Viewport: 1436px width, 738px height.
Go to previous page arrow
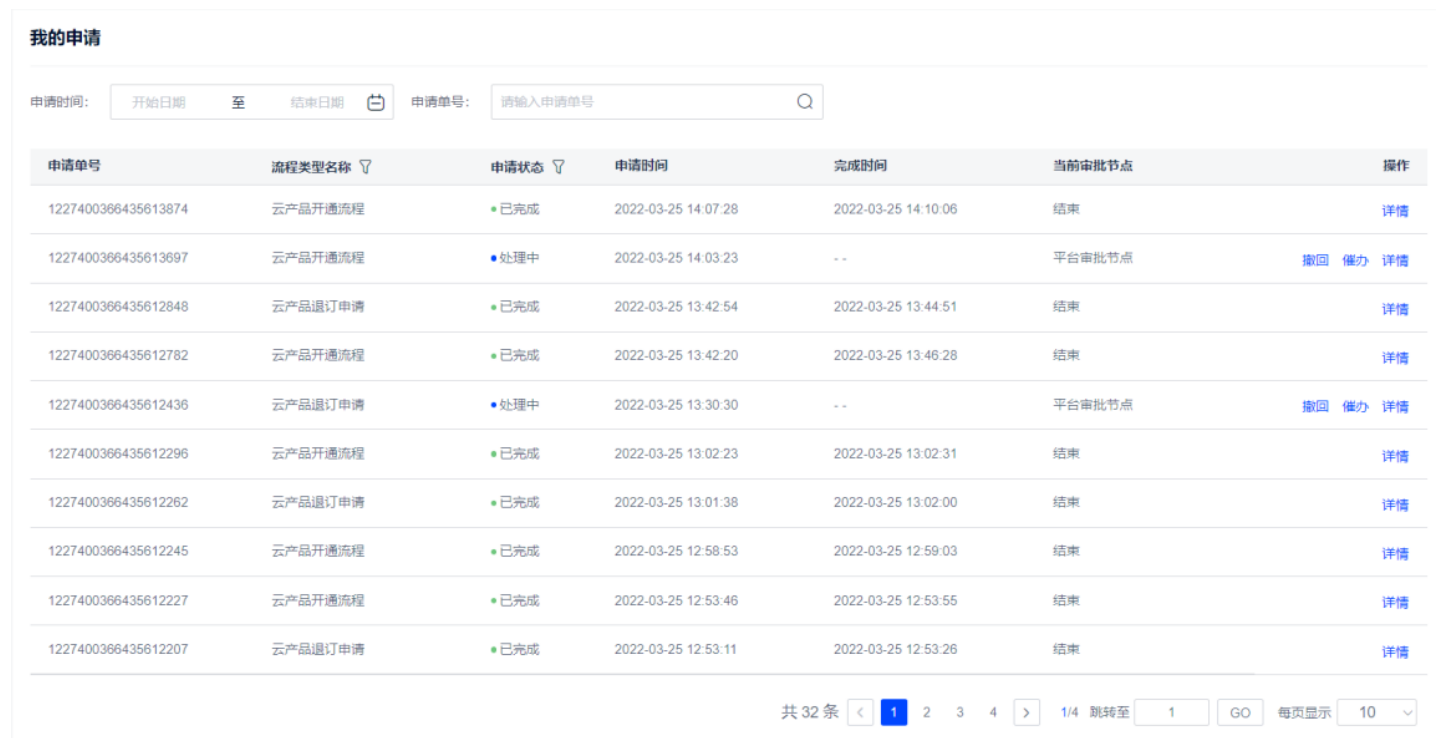(860, 712)
